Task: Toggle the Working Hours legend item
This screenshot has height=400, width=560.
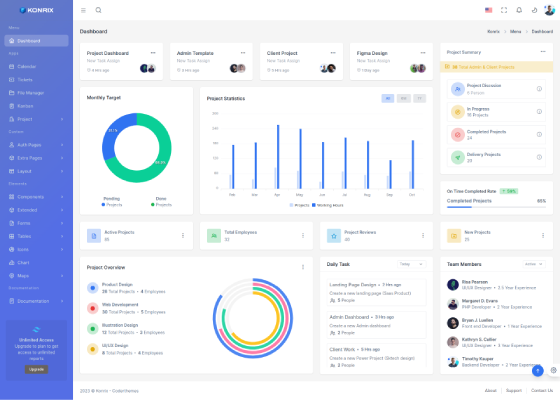Action: click(x=328, y=205)
